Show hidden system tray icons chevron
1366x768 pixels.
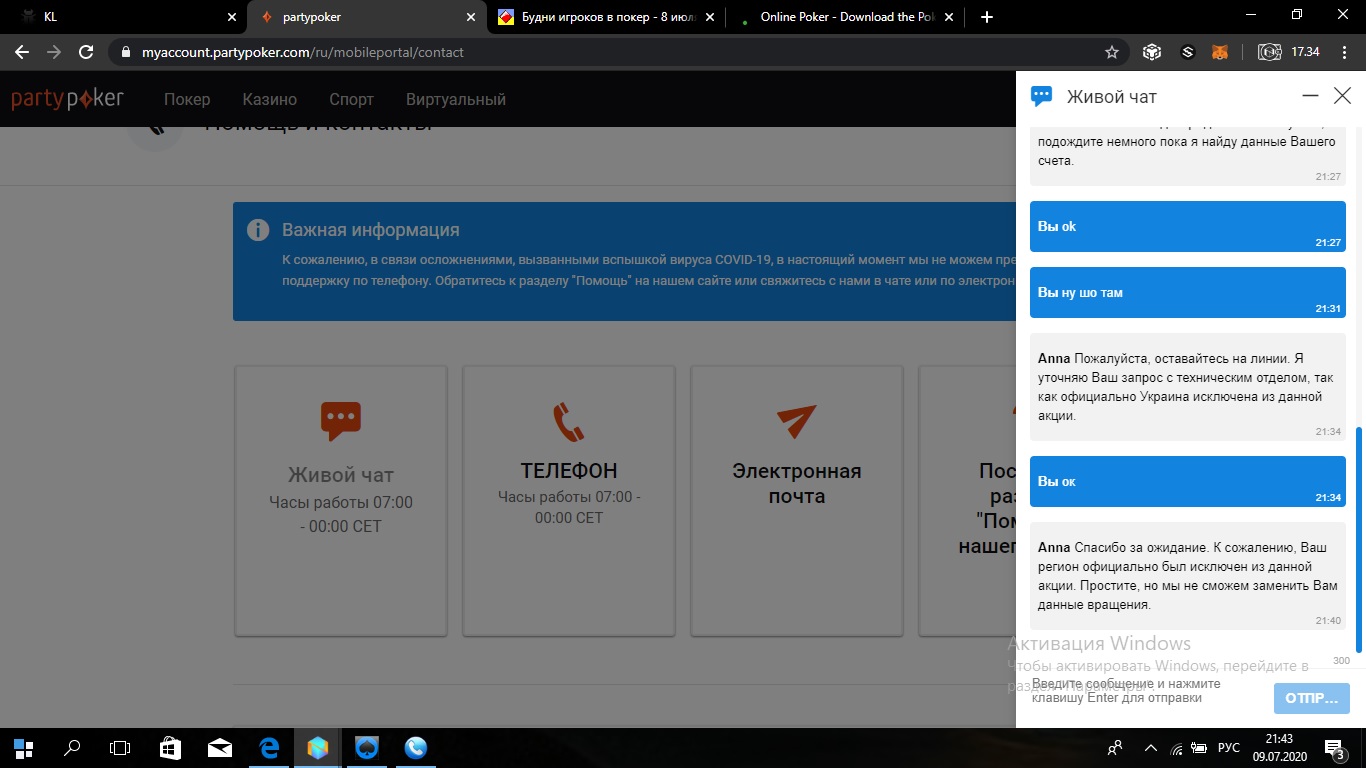coord(1151,748)
